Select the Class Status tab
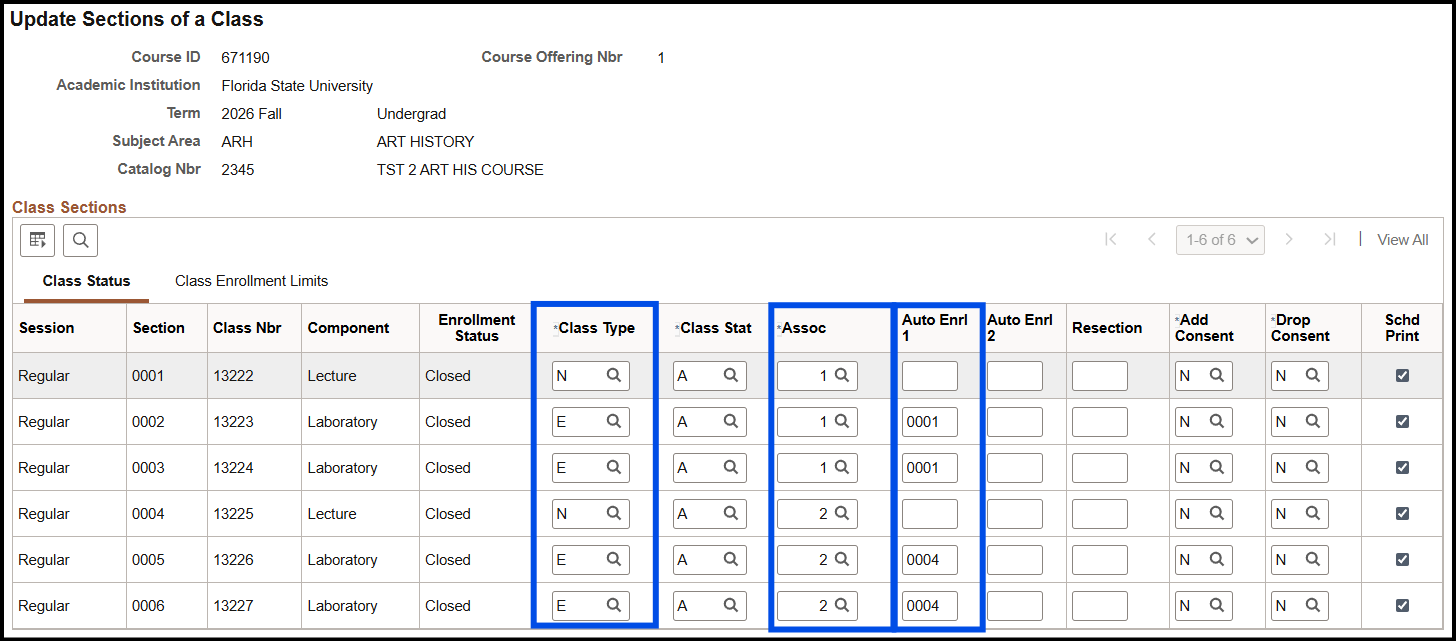 click(x=86, y=281)
